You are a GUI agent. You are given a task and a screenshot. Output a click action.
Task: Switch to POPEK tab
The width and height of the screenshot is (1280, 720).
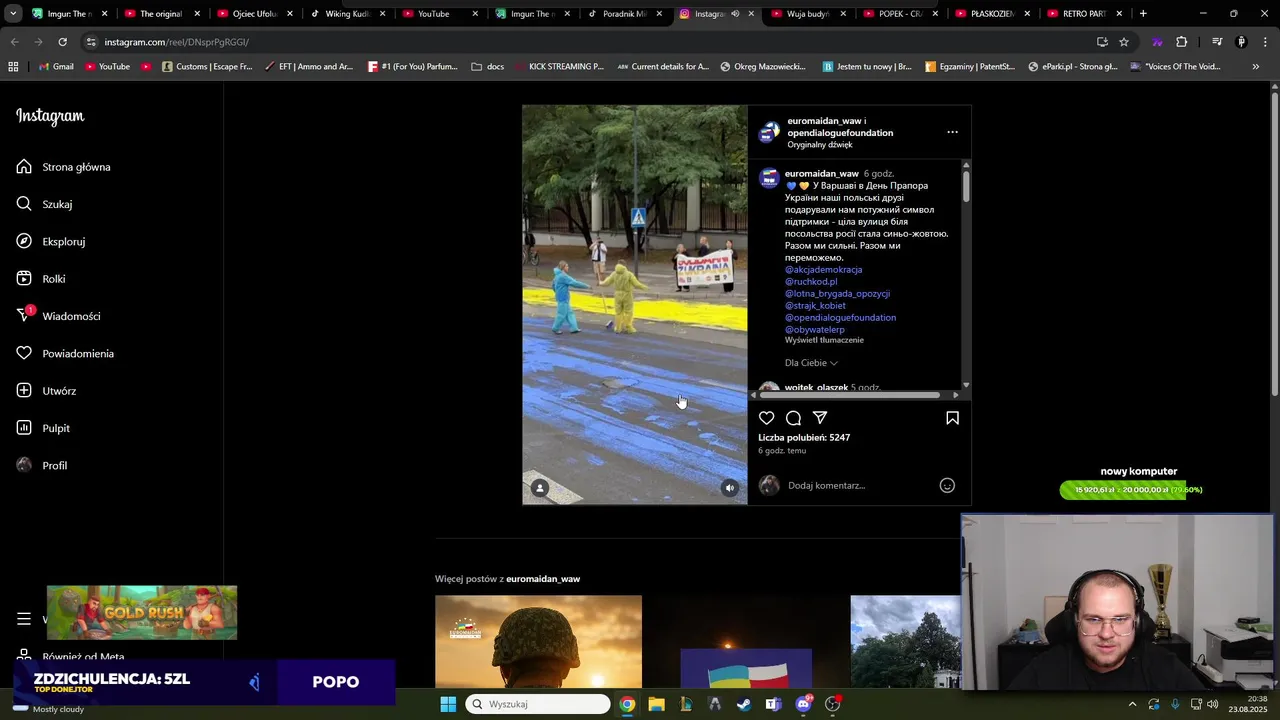[900, 14]
